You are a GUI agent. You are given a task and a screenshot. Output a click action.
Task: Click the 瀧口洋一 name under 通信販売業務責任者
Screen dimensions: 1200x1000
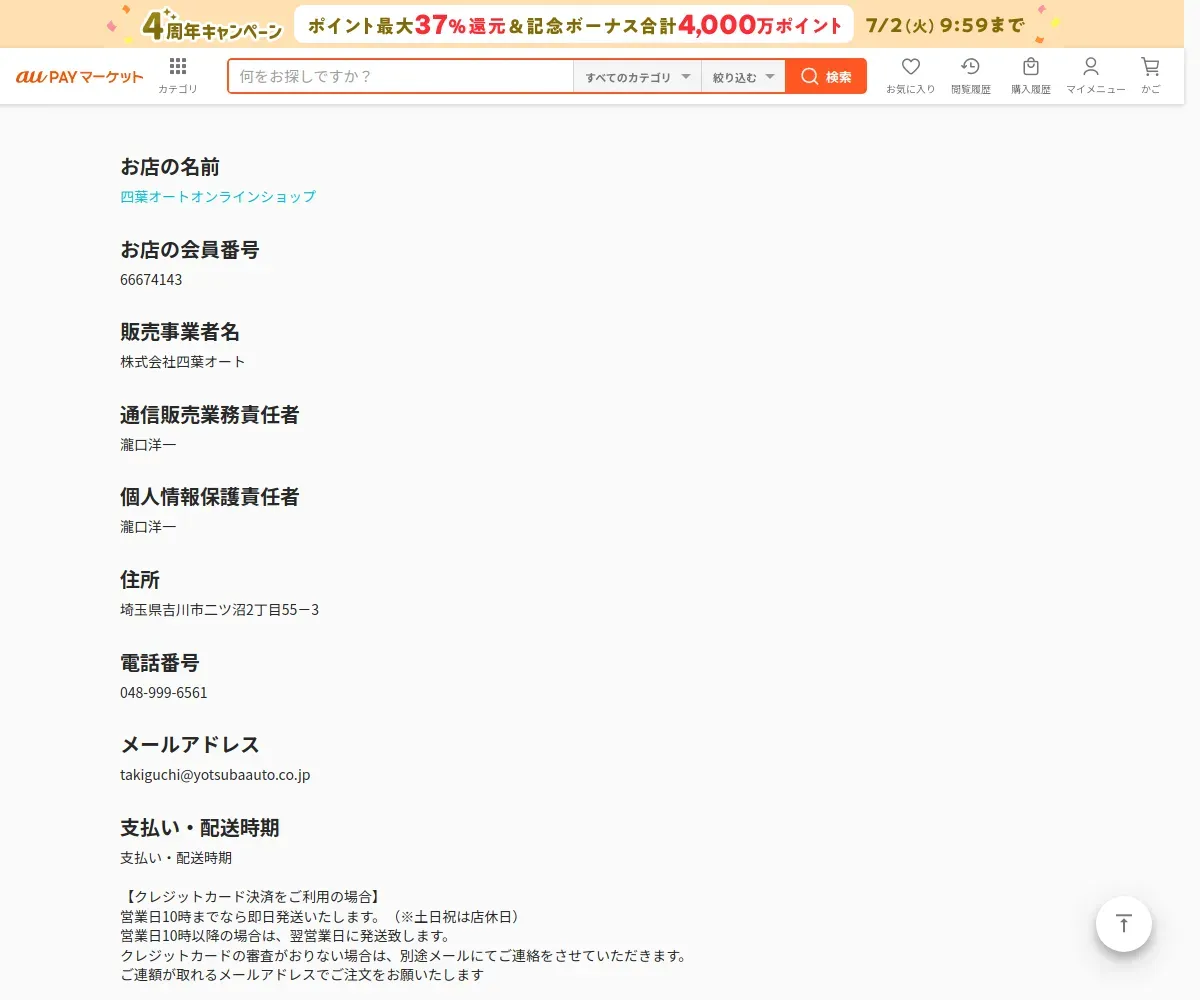(148, 445)
